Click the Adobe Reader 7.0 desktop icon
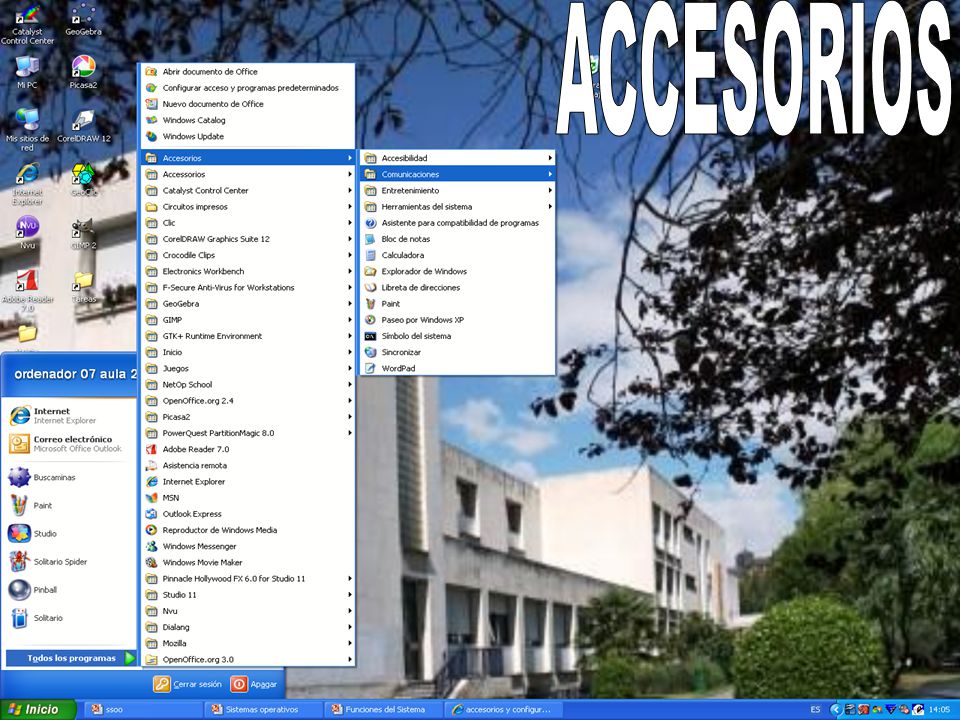This screenshot has width=960, height=720. click(x=28, y=291)
